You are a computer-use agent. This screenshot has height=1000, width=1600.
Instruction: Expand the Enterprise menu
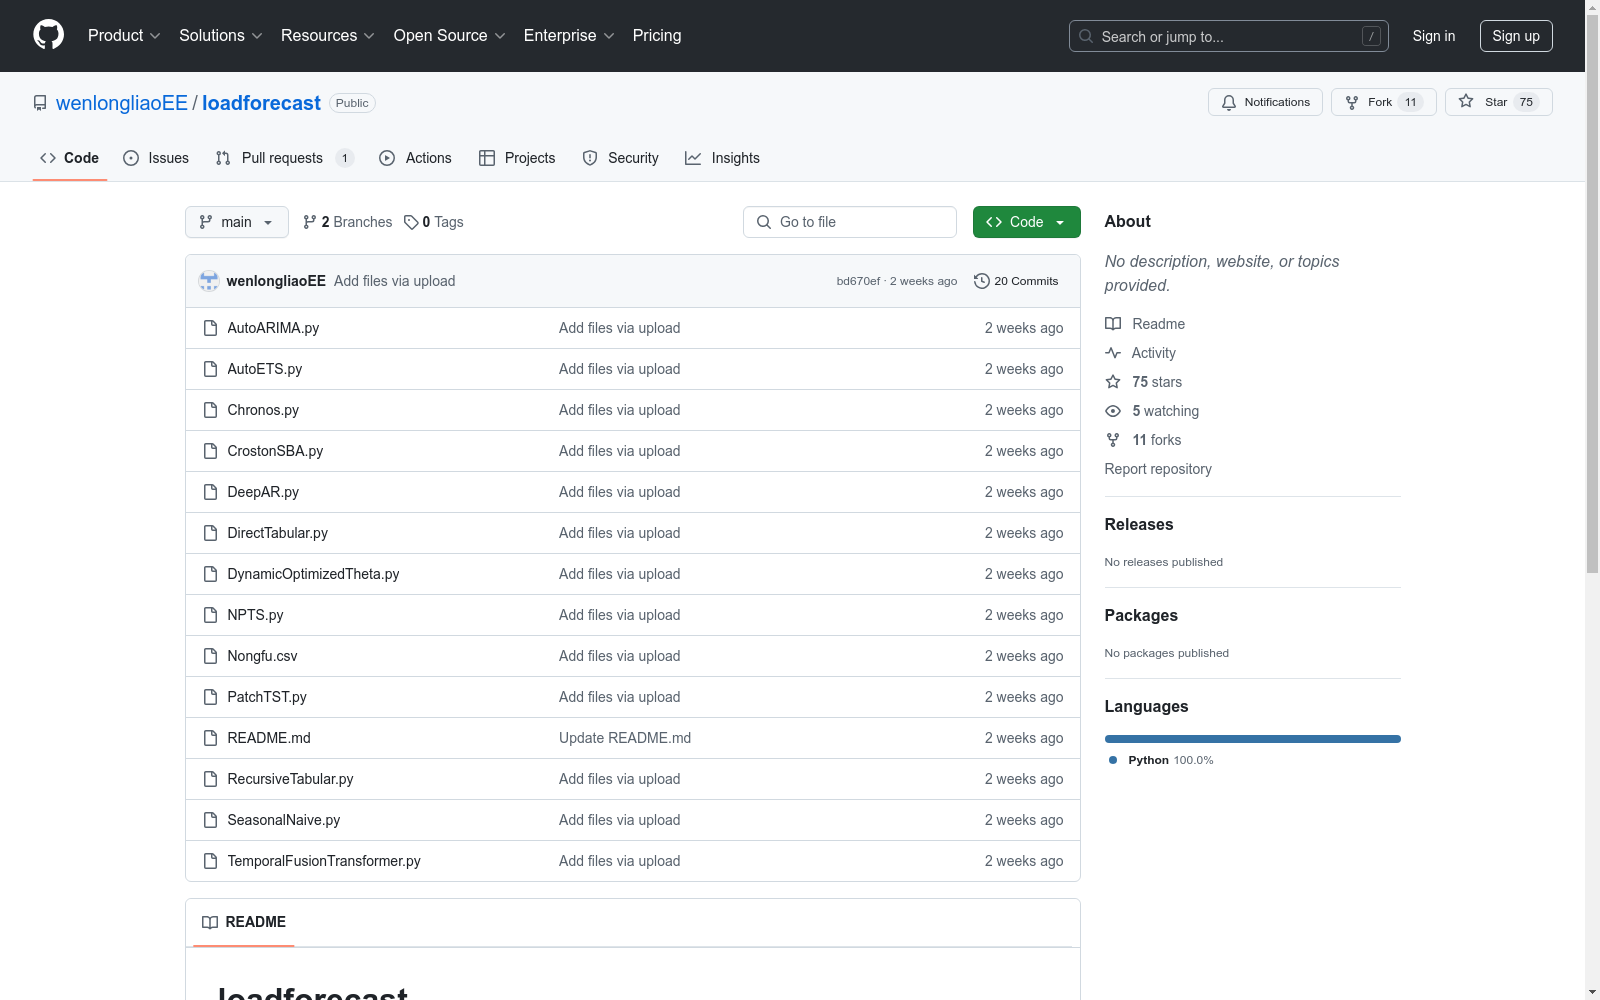(x=569, y=36)
